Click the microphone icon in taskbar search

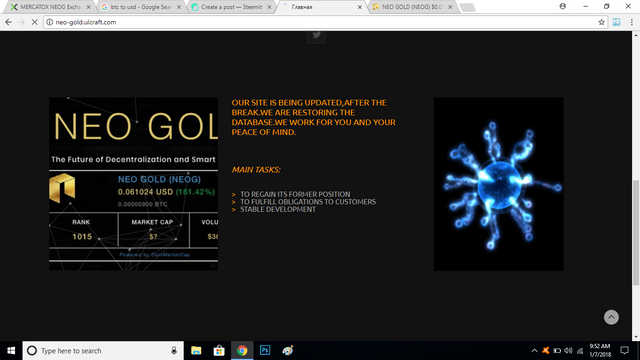coord(174,351)
